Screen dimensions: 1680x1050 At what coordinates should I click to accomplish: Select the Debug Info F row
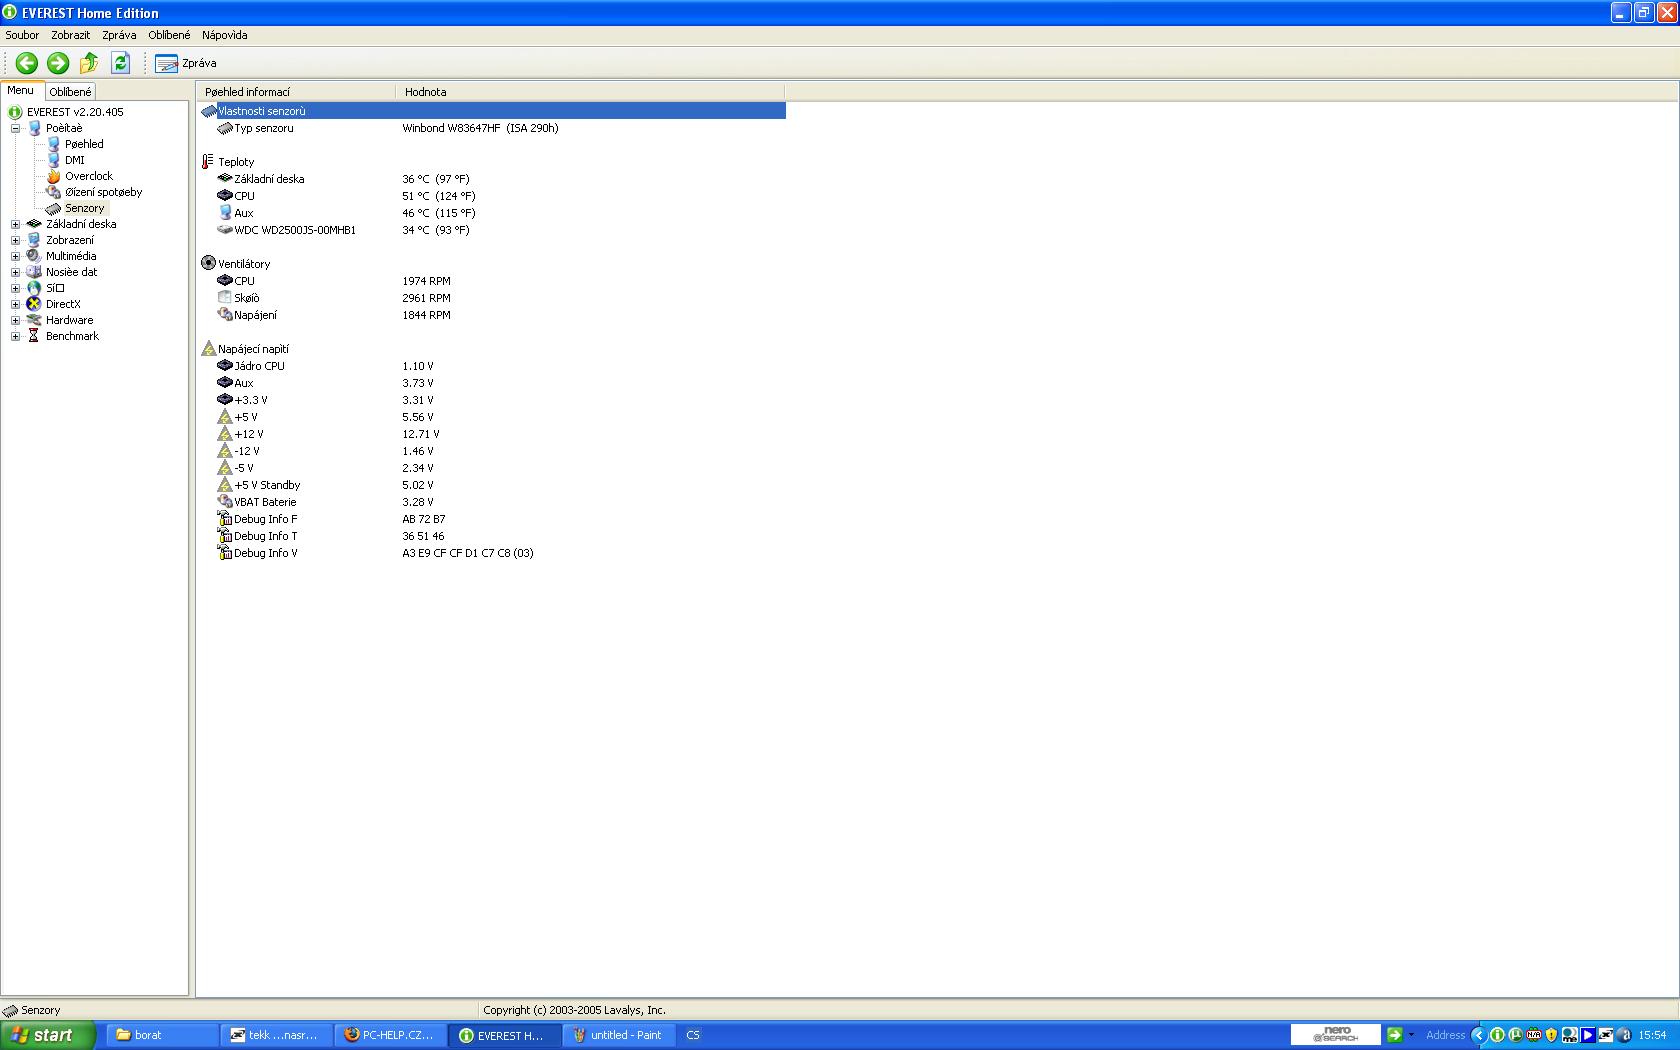pos(492,519)
